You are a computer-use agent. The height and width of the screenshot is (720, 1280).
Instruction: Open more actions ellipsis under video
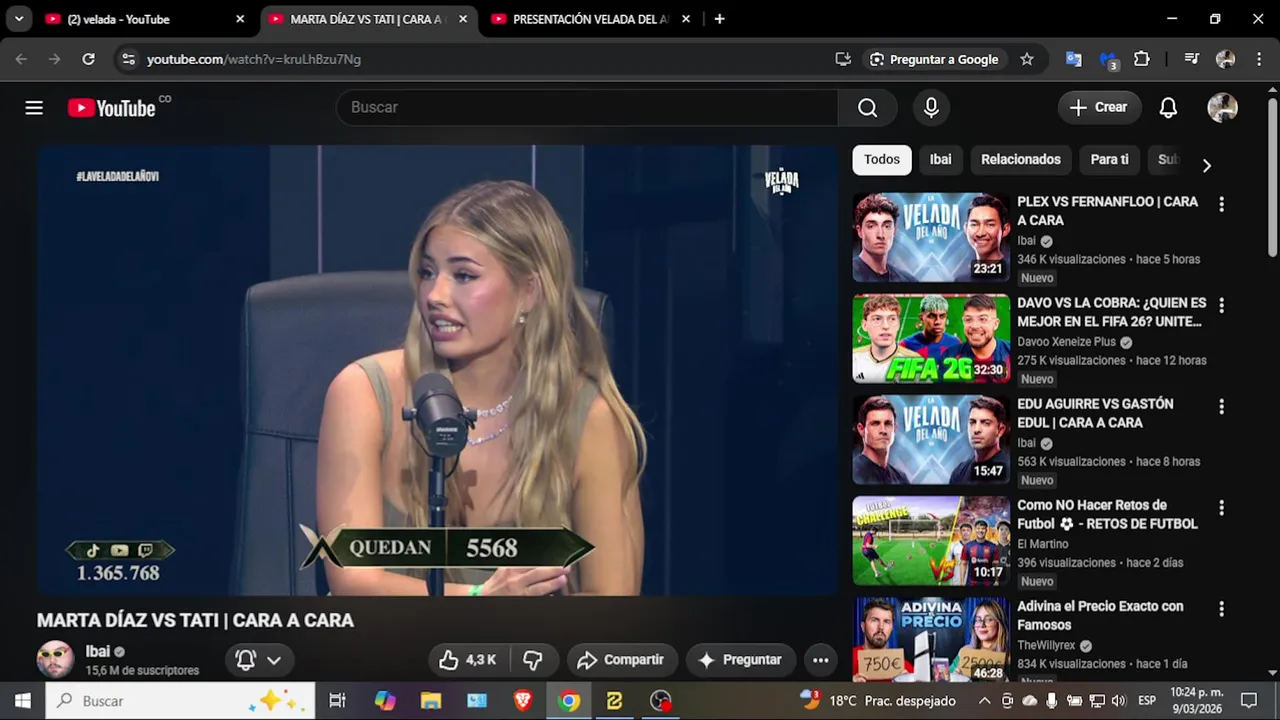[820, 660]
